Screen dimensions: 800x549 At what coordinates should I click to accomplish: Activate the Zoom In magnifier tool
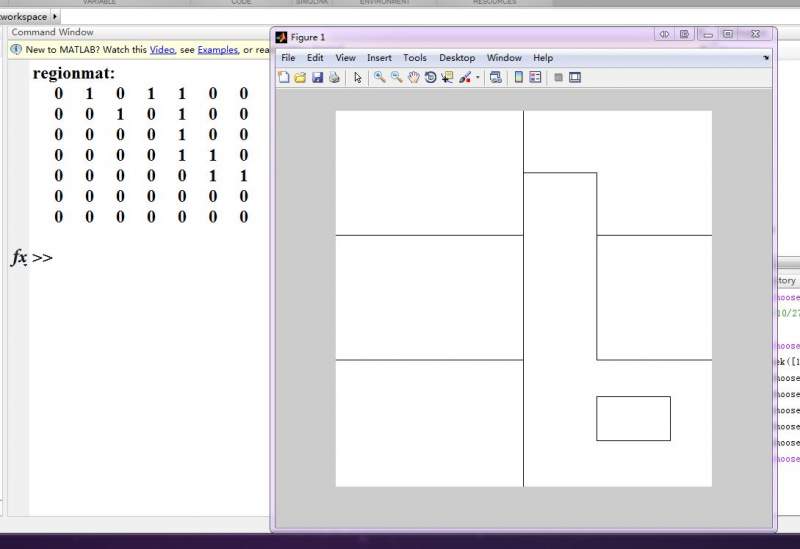379,77
